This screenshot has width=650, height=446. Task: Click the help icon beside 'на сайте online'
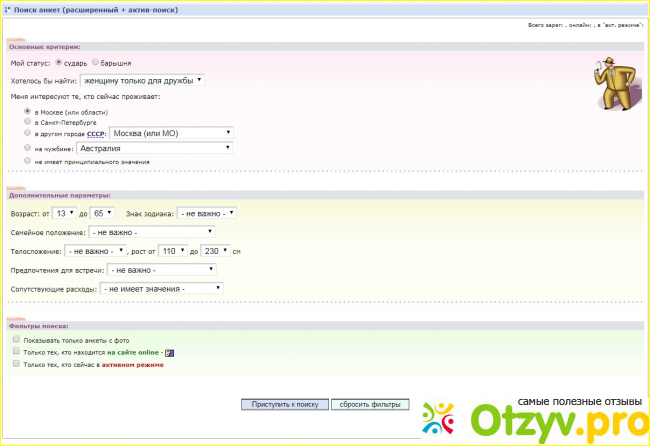tap(170, 352)
